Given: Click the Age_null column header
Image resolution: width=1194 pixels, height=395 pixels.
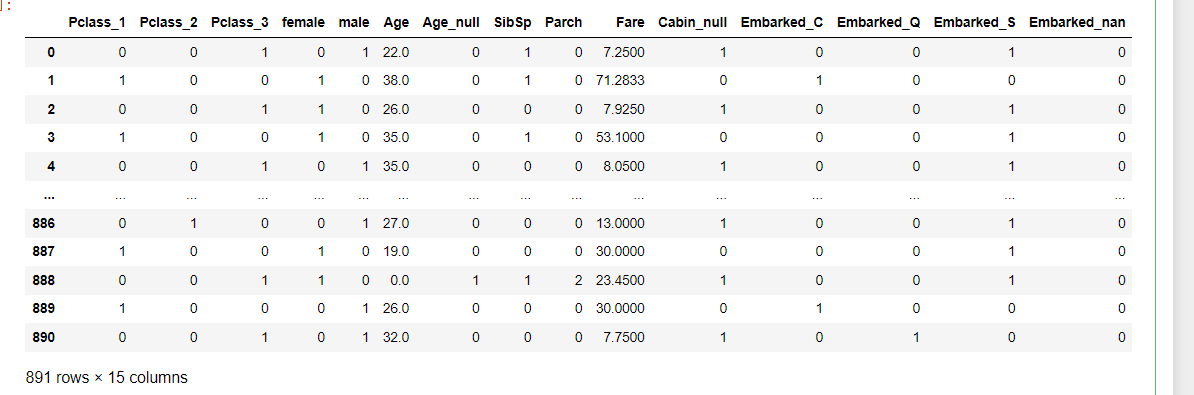Looking at the screenshot, I should [452, 23].
